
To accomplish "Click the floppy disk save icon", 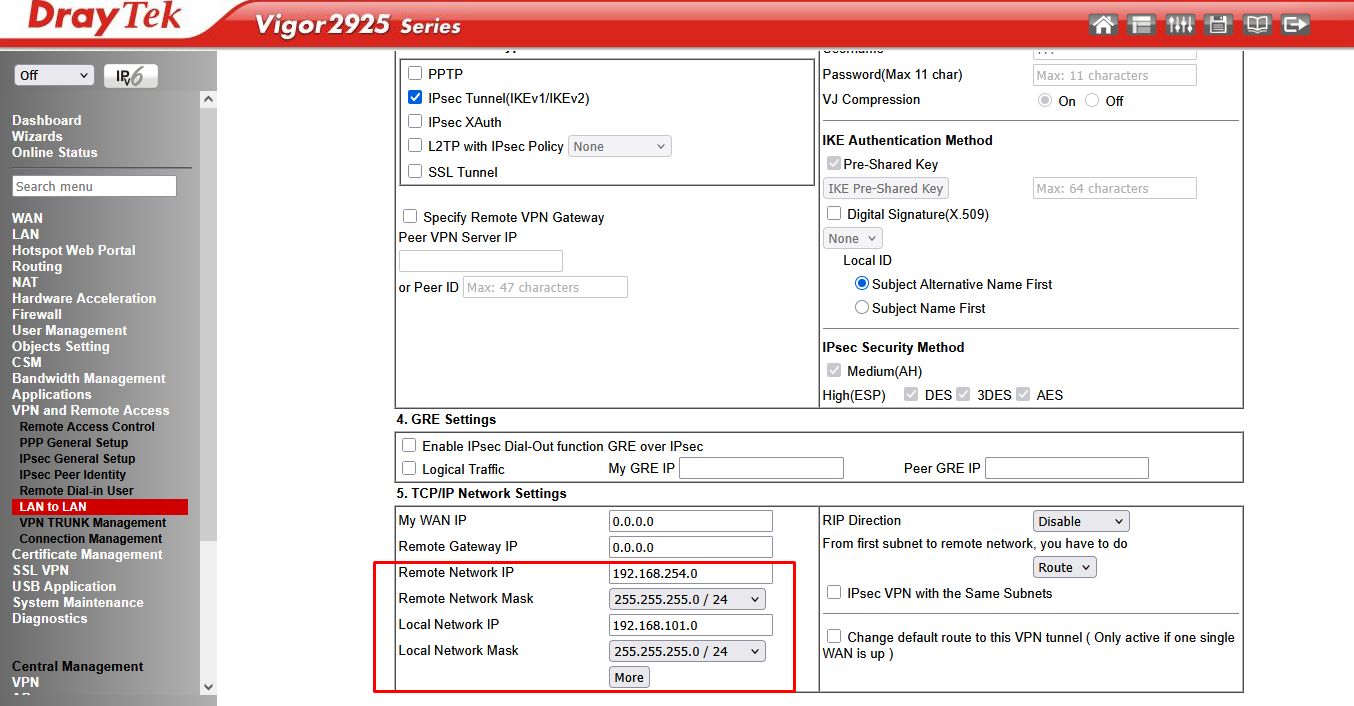I will 1218,25.
